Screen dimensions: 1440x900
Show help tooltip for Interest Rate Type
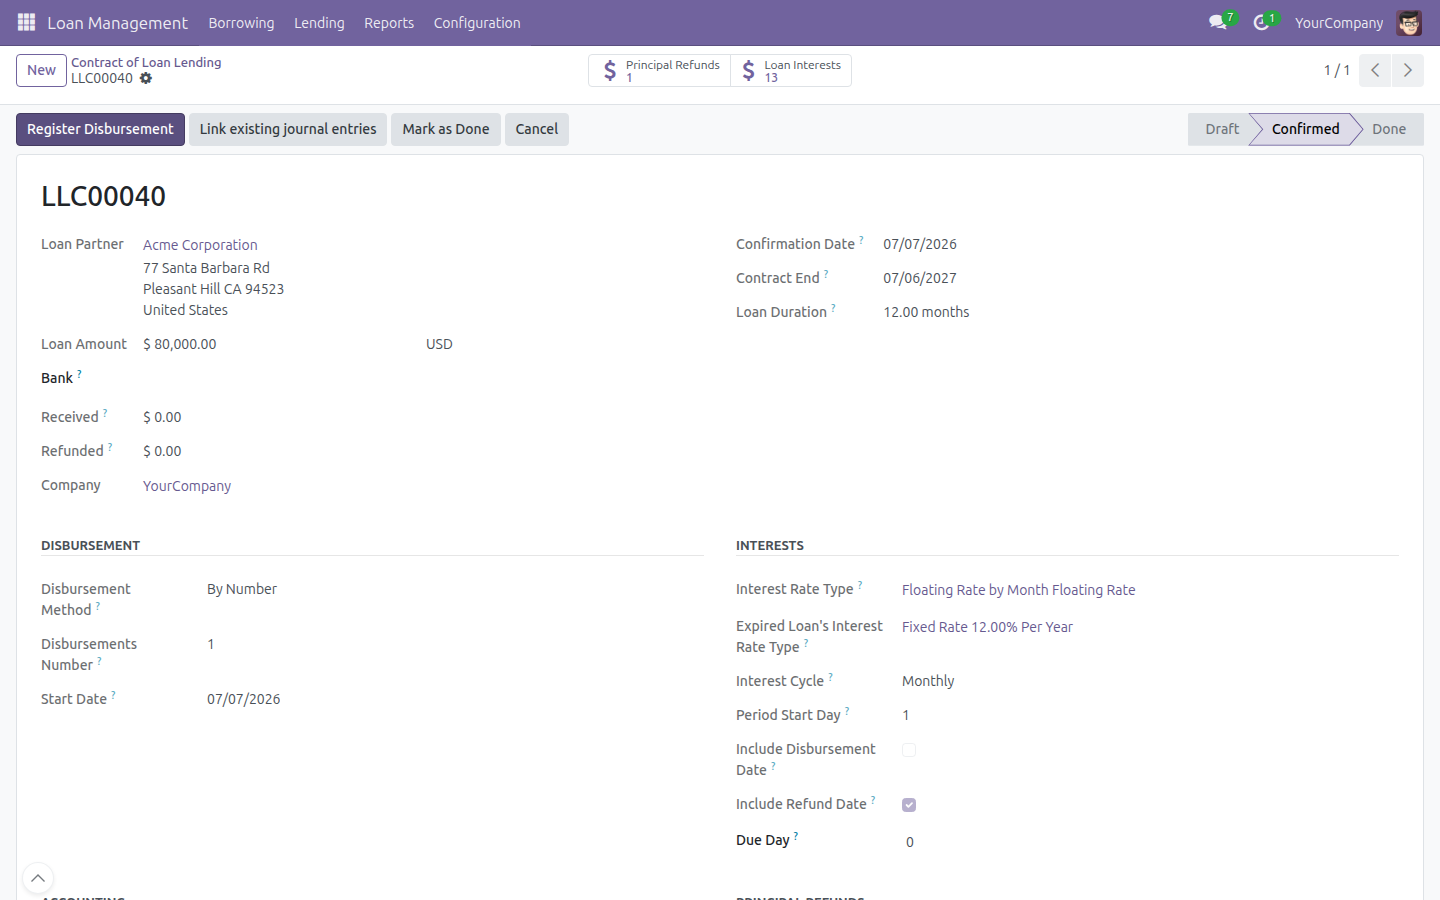860,584
